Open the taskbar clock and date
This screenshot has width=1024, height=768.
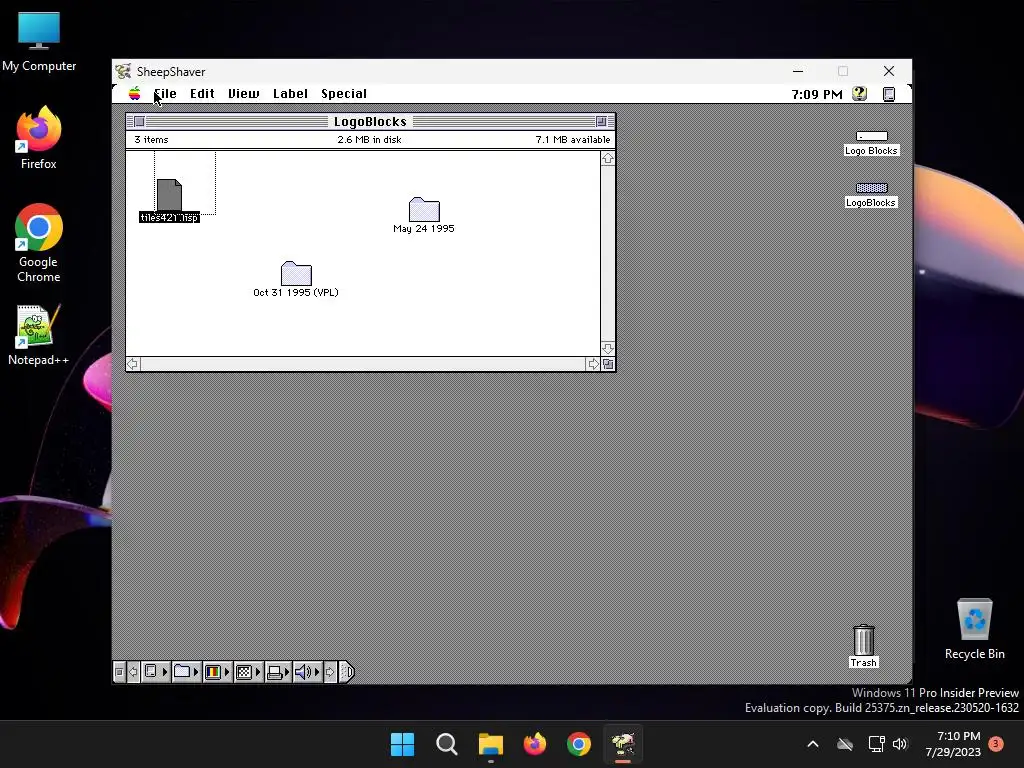[953, 744]
